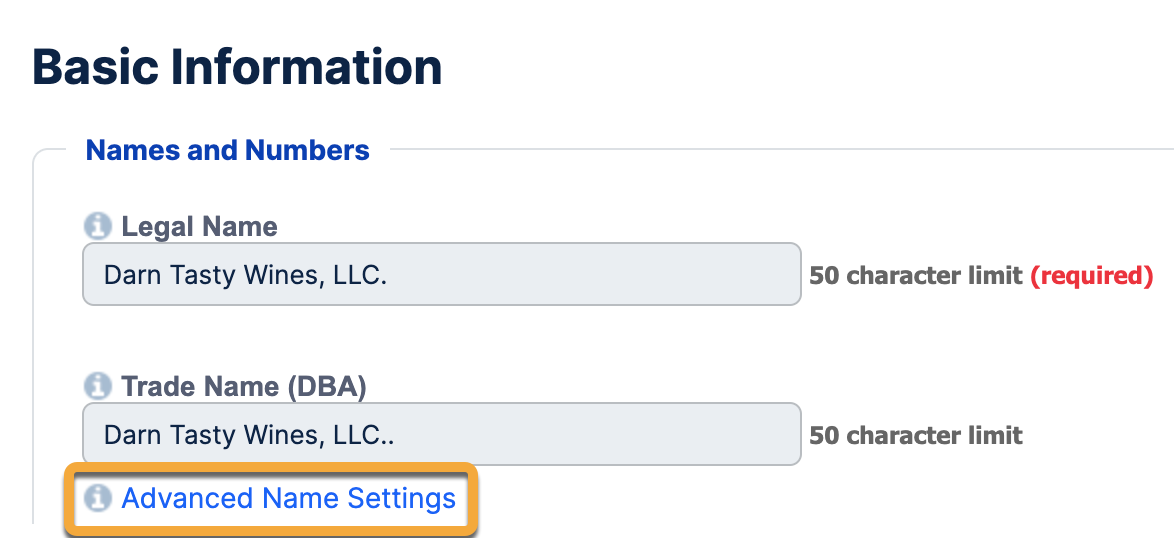Select the Names and Numbers section title
The height and width of the screenshot is (538, 1174).
pyautogui.click(x=227, y=151)
